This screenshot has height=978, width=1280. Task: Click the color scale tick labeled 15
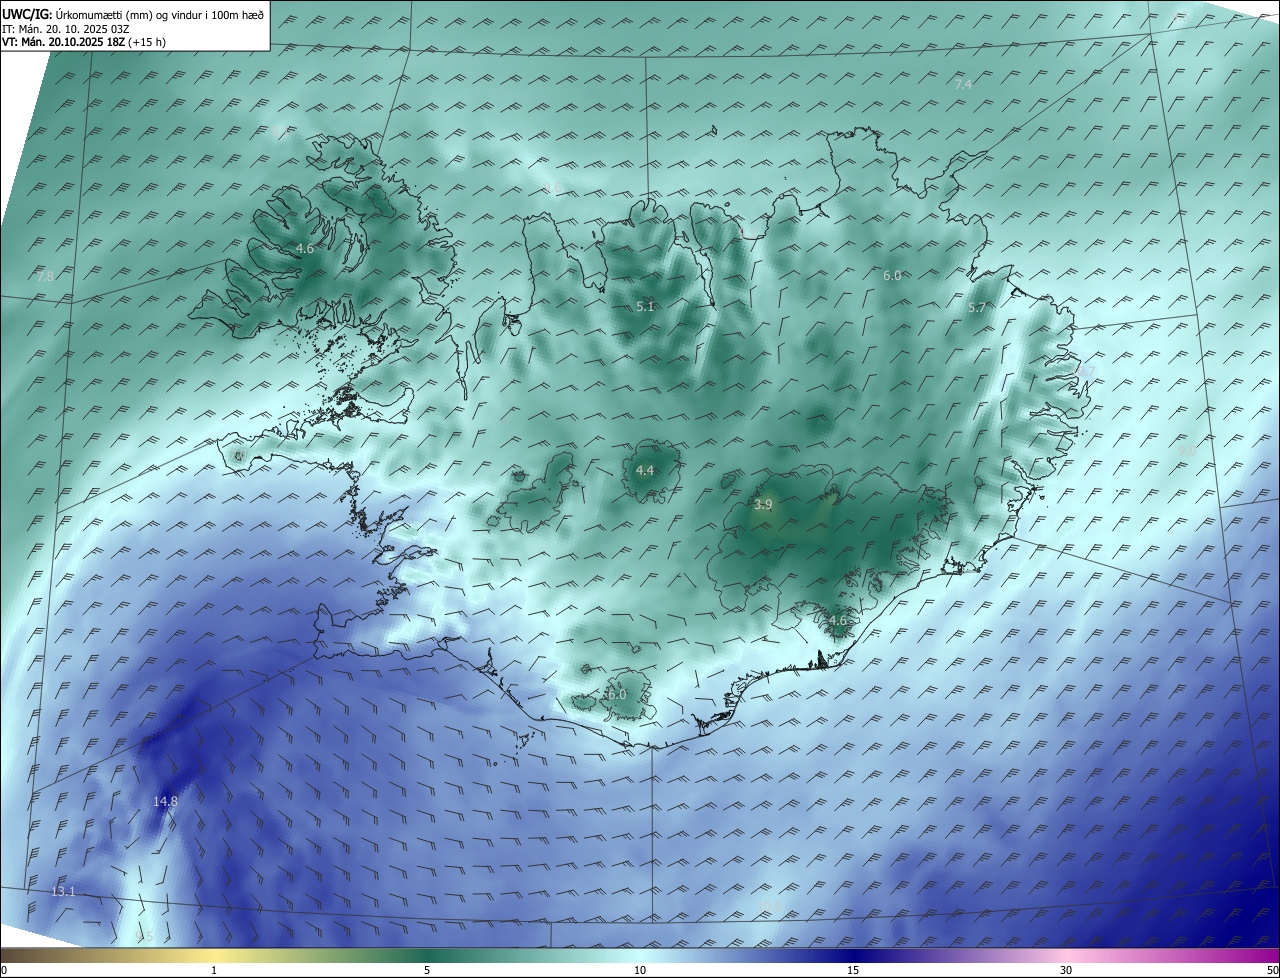tap(853, 970)
